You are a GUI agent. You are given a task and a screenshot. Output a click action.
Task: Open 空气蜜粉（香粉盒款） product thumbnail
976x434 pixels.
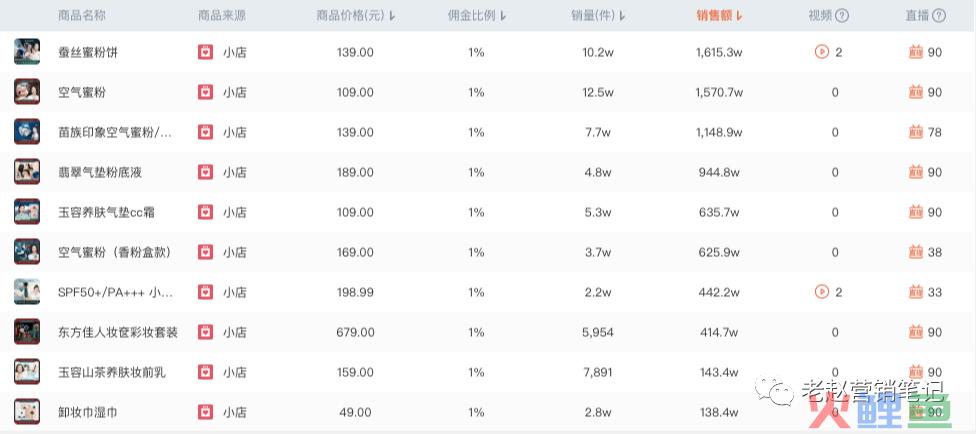coord(27,252)
